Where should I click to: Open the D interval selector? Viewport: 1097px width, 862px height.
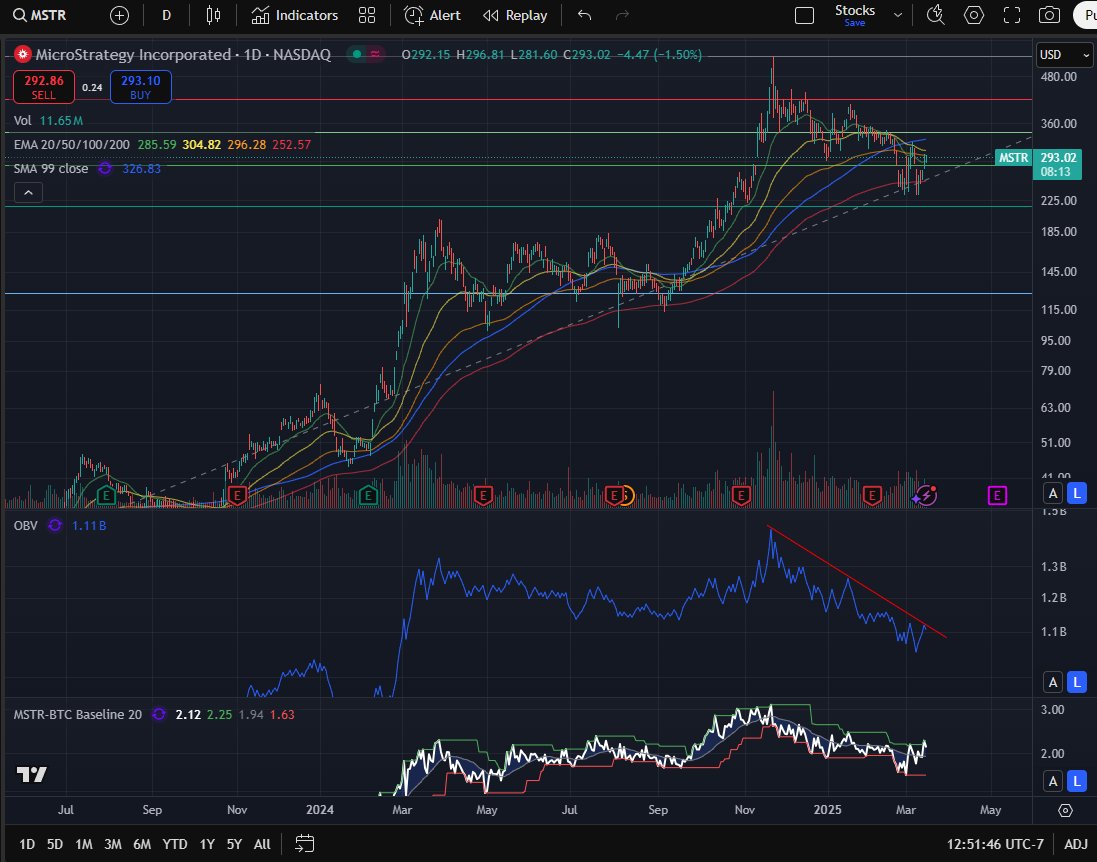click(x=167, y=15)
